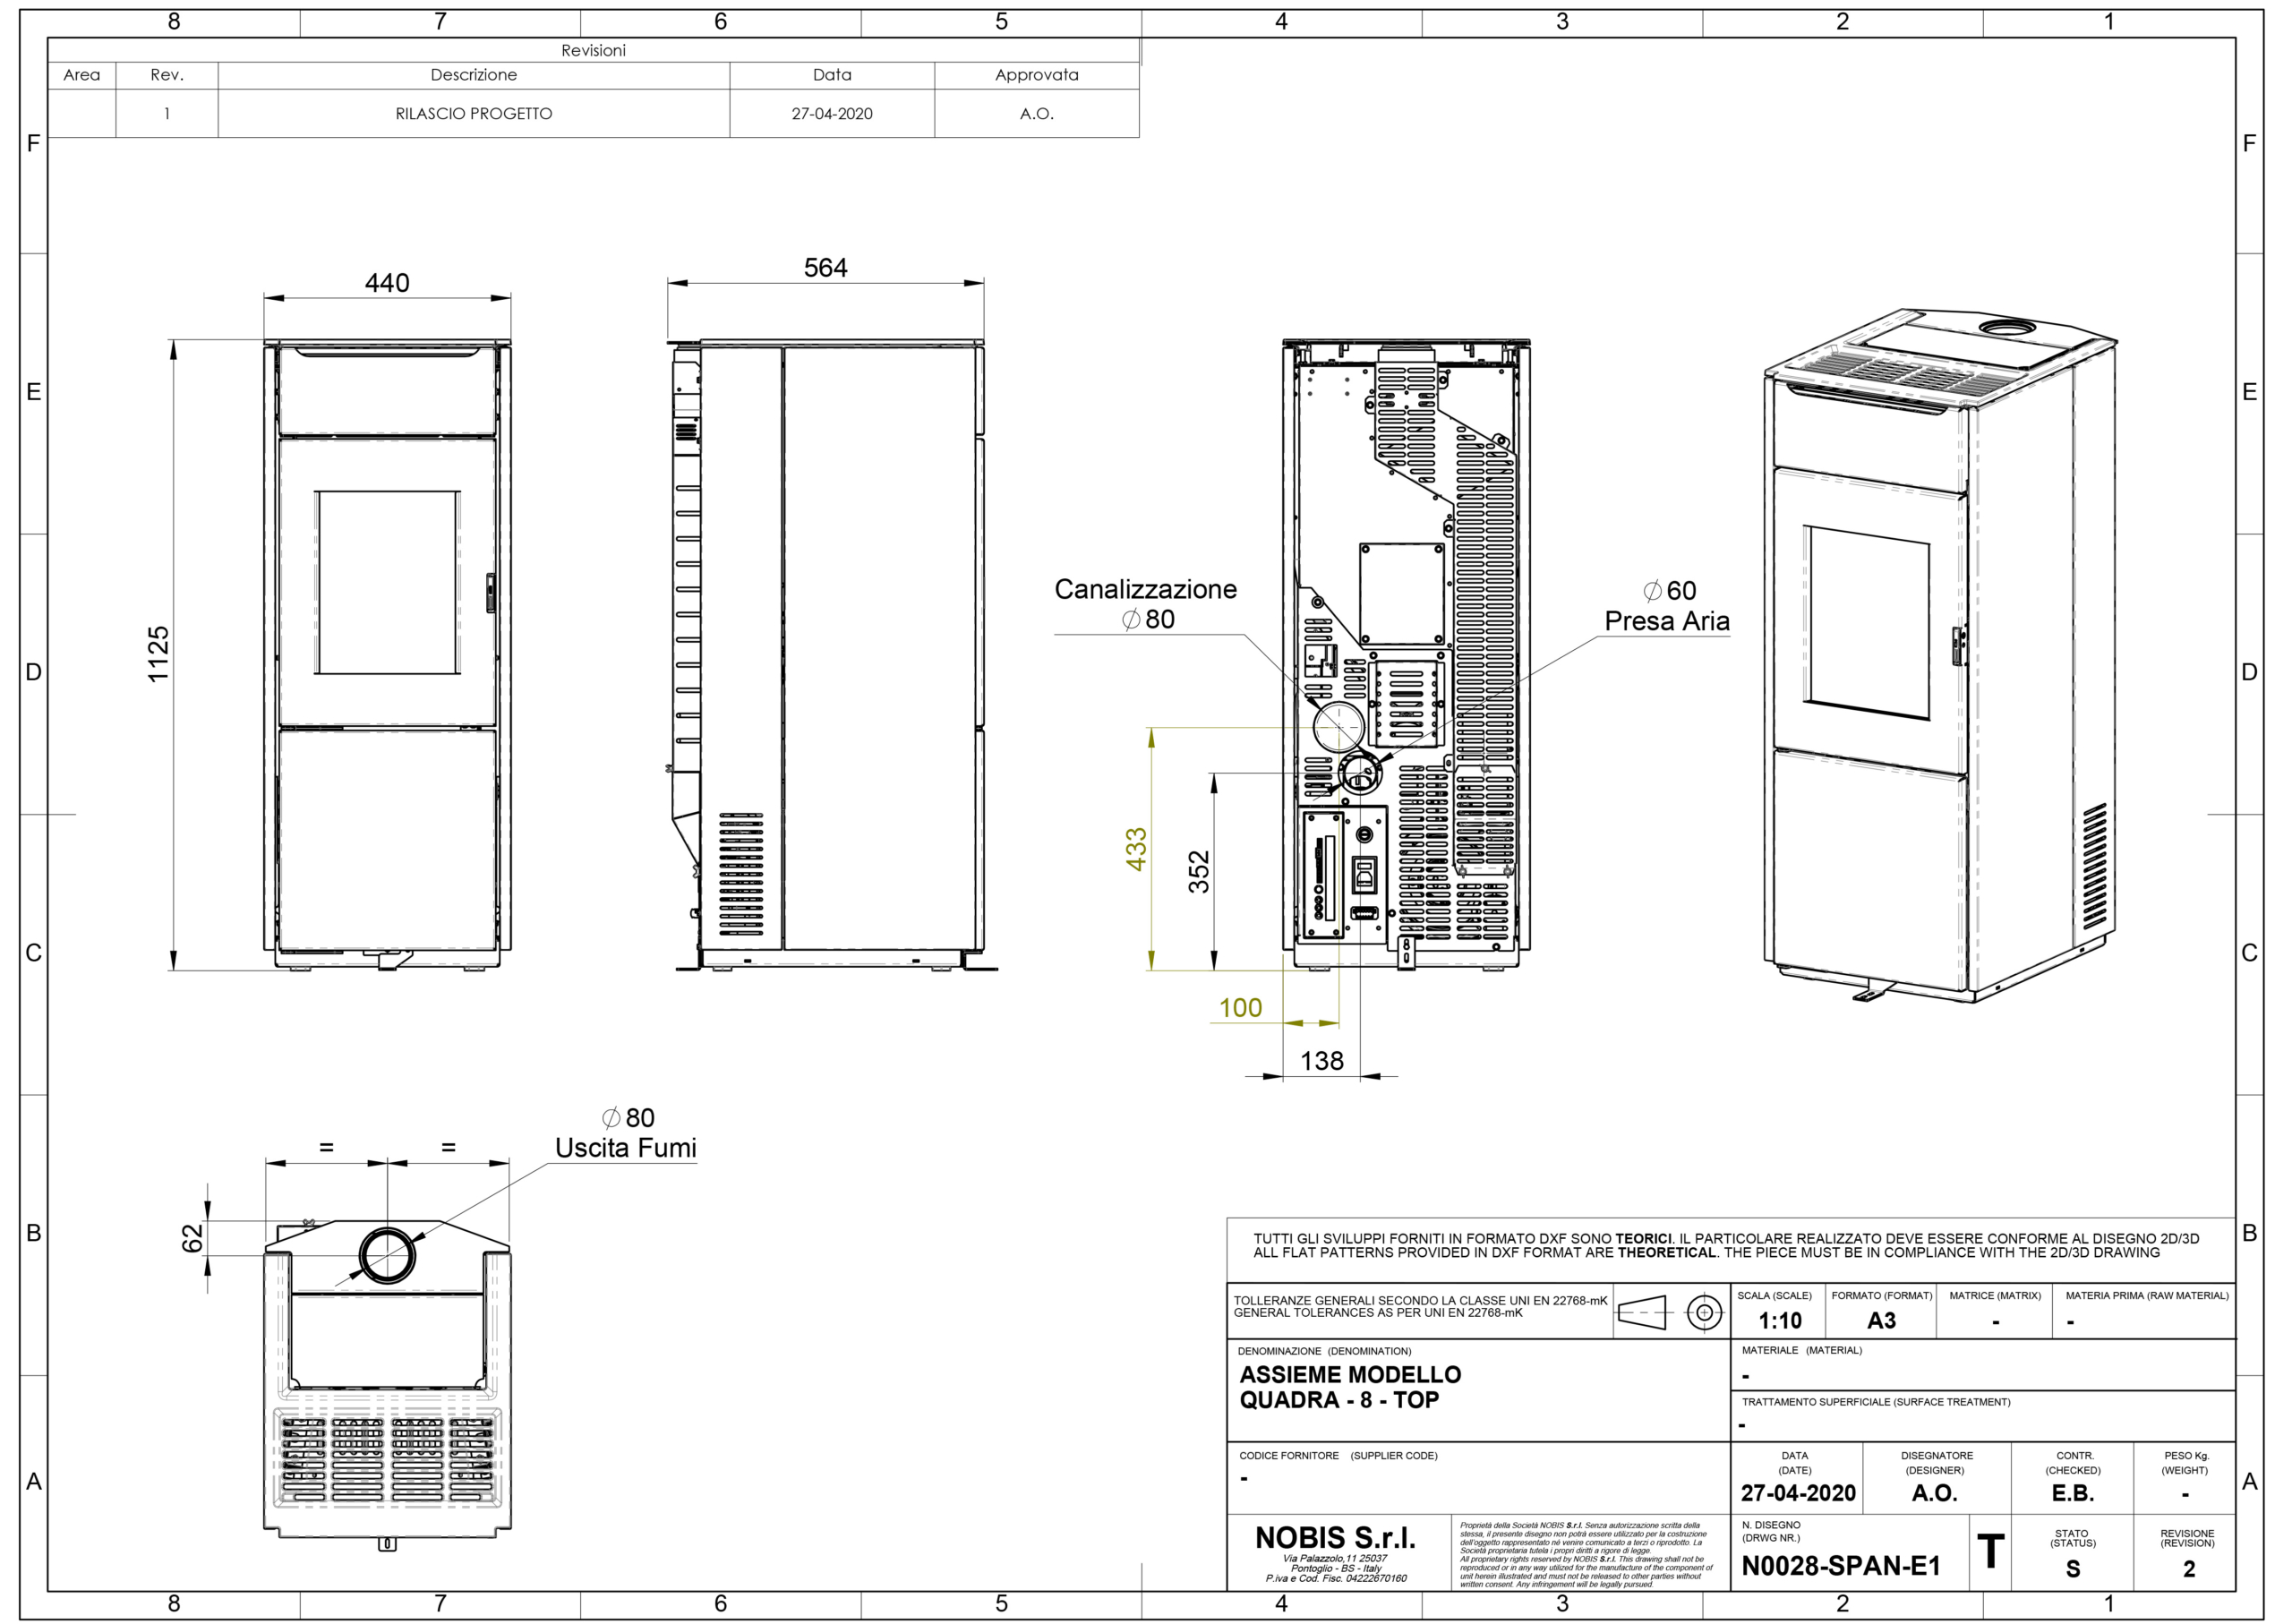This screenshot has height=1624, width=2292.
Task: Click the 440 width dimension on front view
Action: 387,283
